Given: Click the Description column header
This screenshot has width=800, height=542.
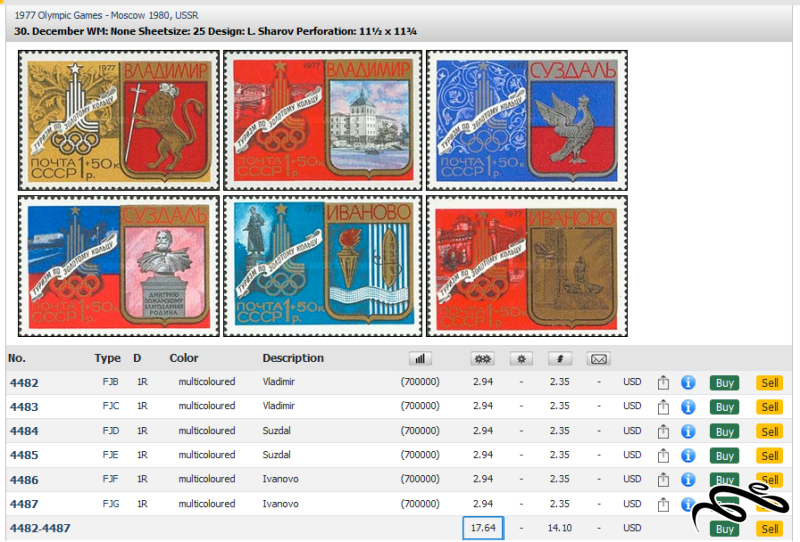Looking at the screenshot, I should (x=293, y=358).
